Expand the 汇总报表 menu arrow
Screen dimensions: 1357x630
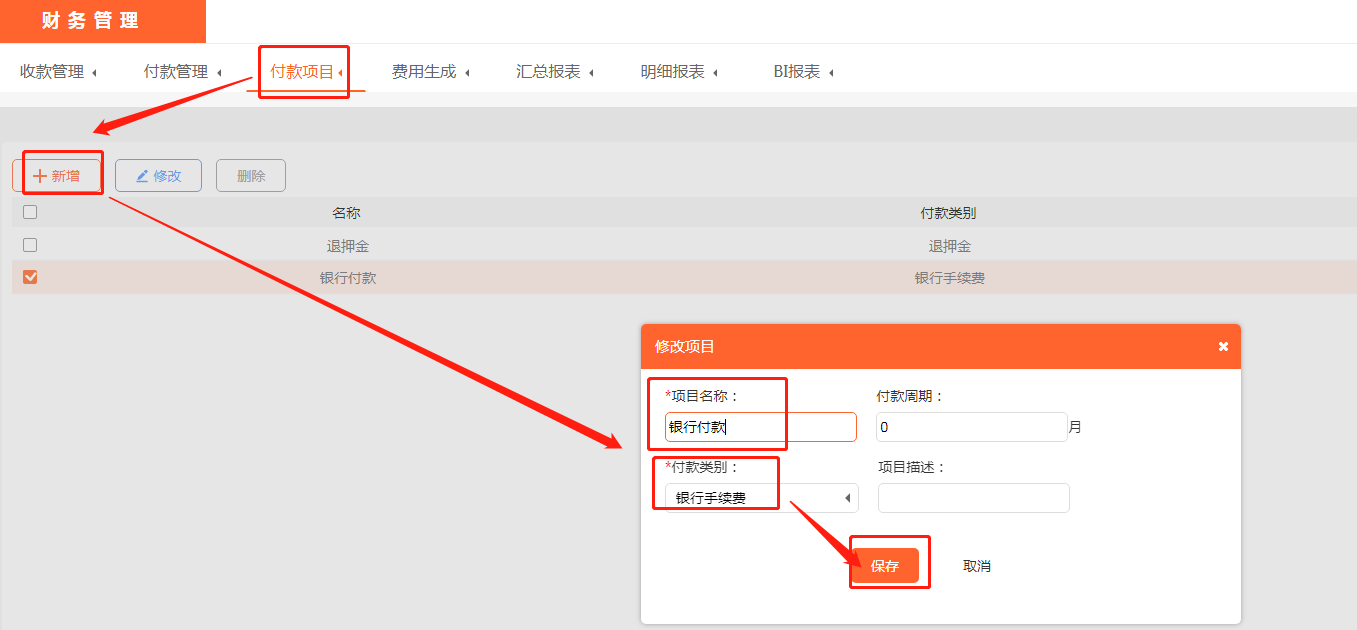[591, 73]
